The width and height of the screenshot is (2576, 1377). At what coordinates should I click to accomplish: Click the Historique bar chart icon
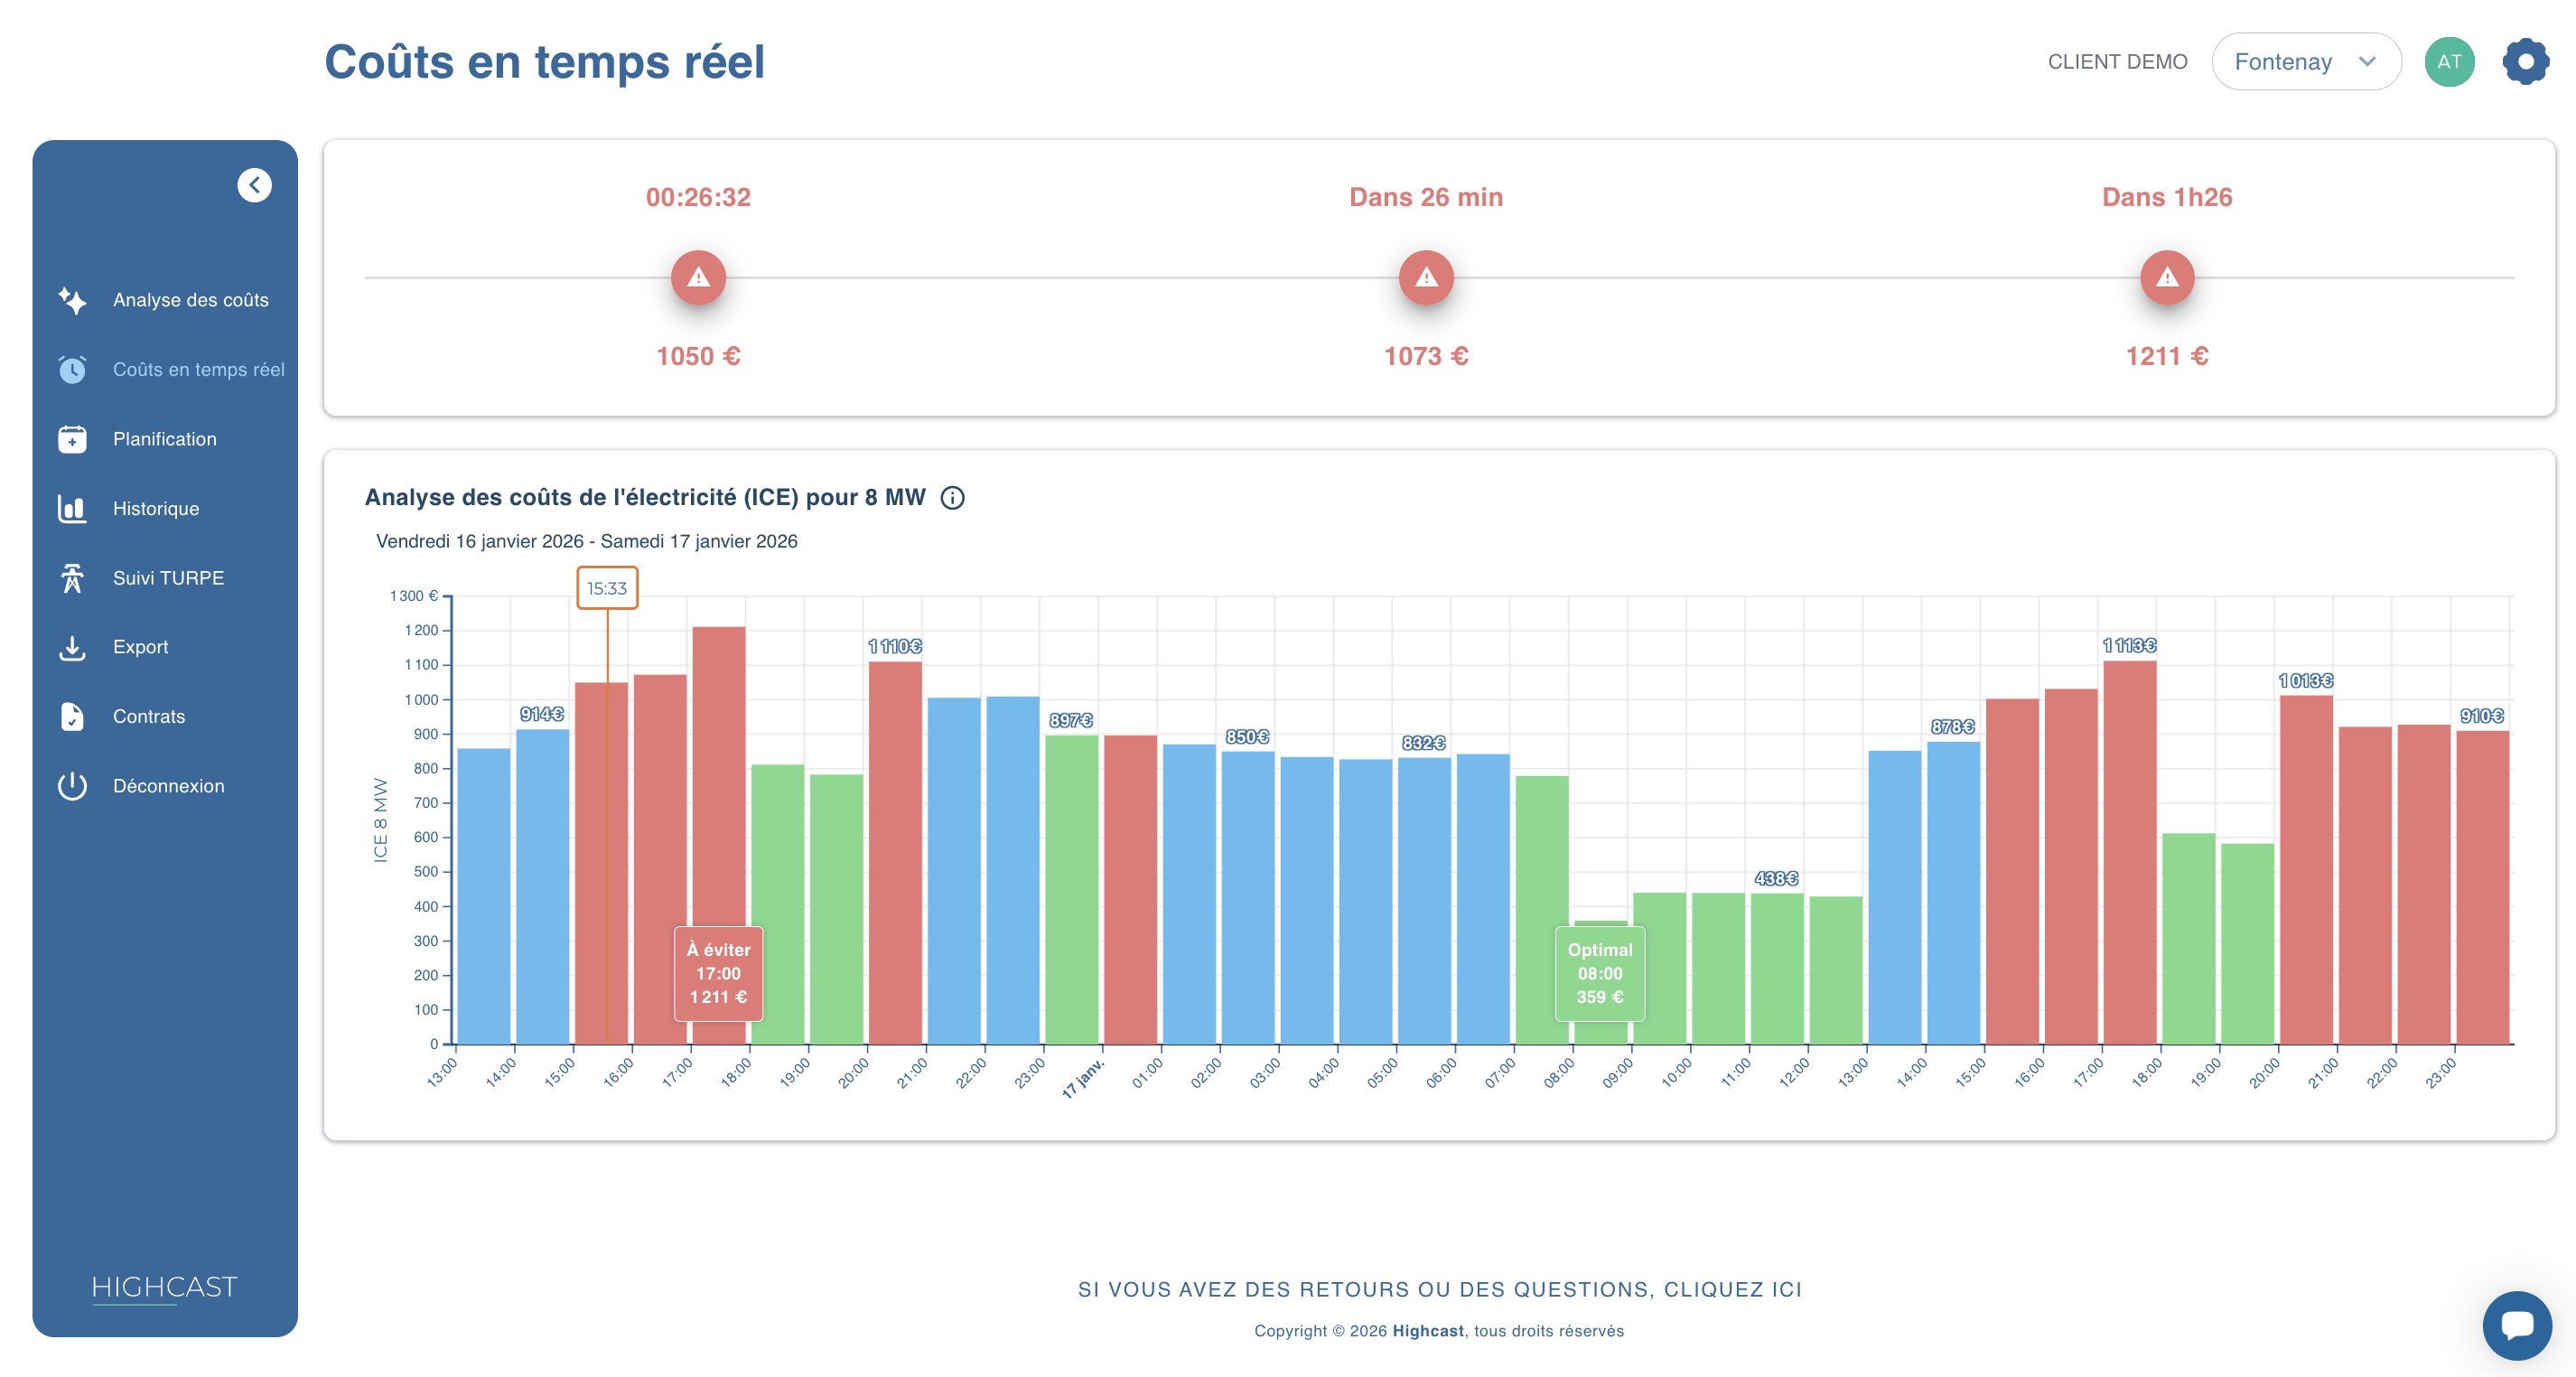coord(72,508)
